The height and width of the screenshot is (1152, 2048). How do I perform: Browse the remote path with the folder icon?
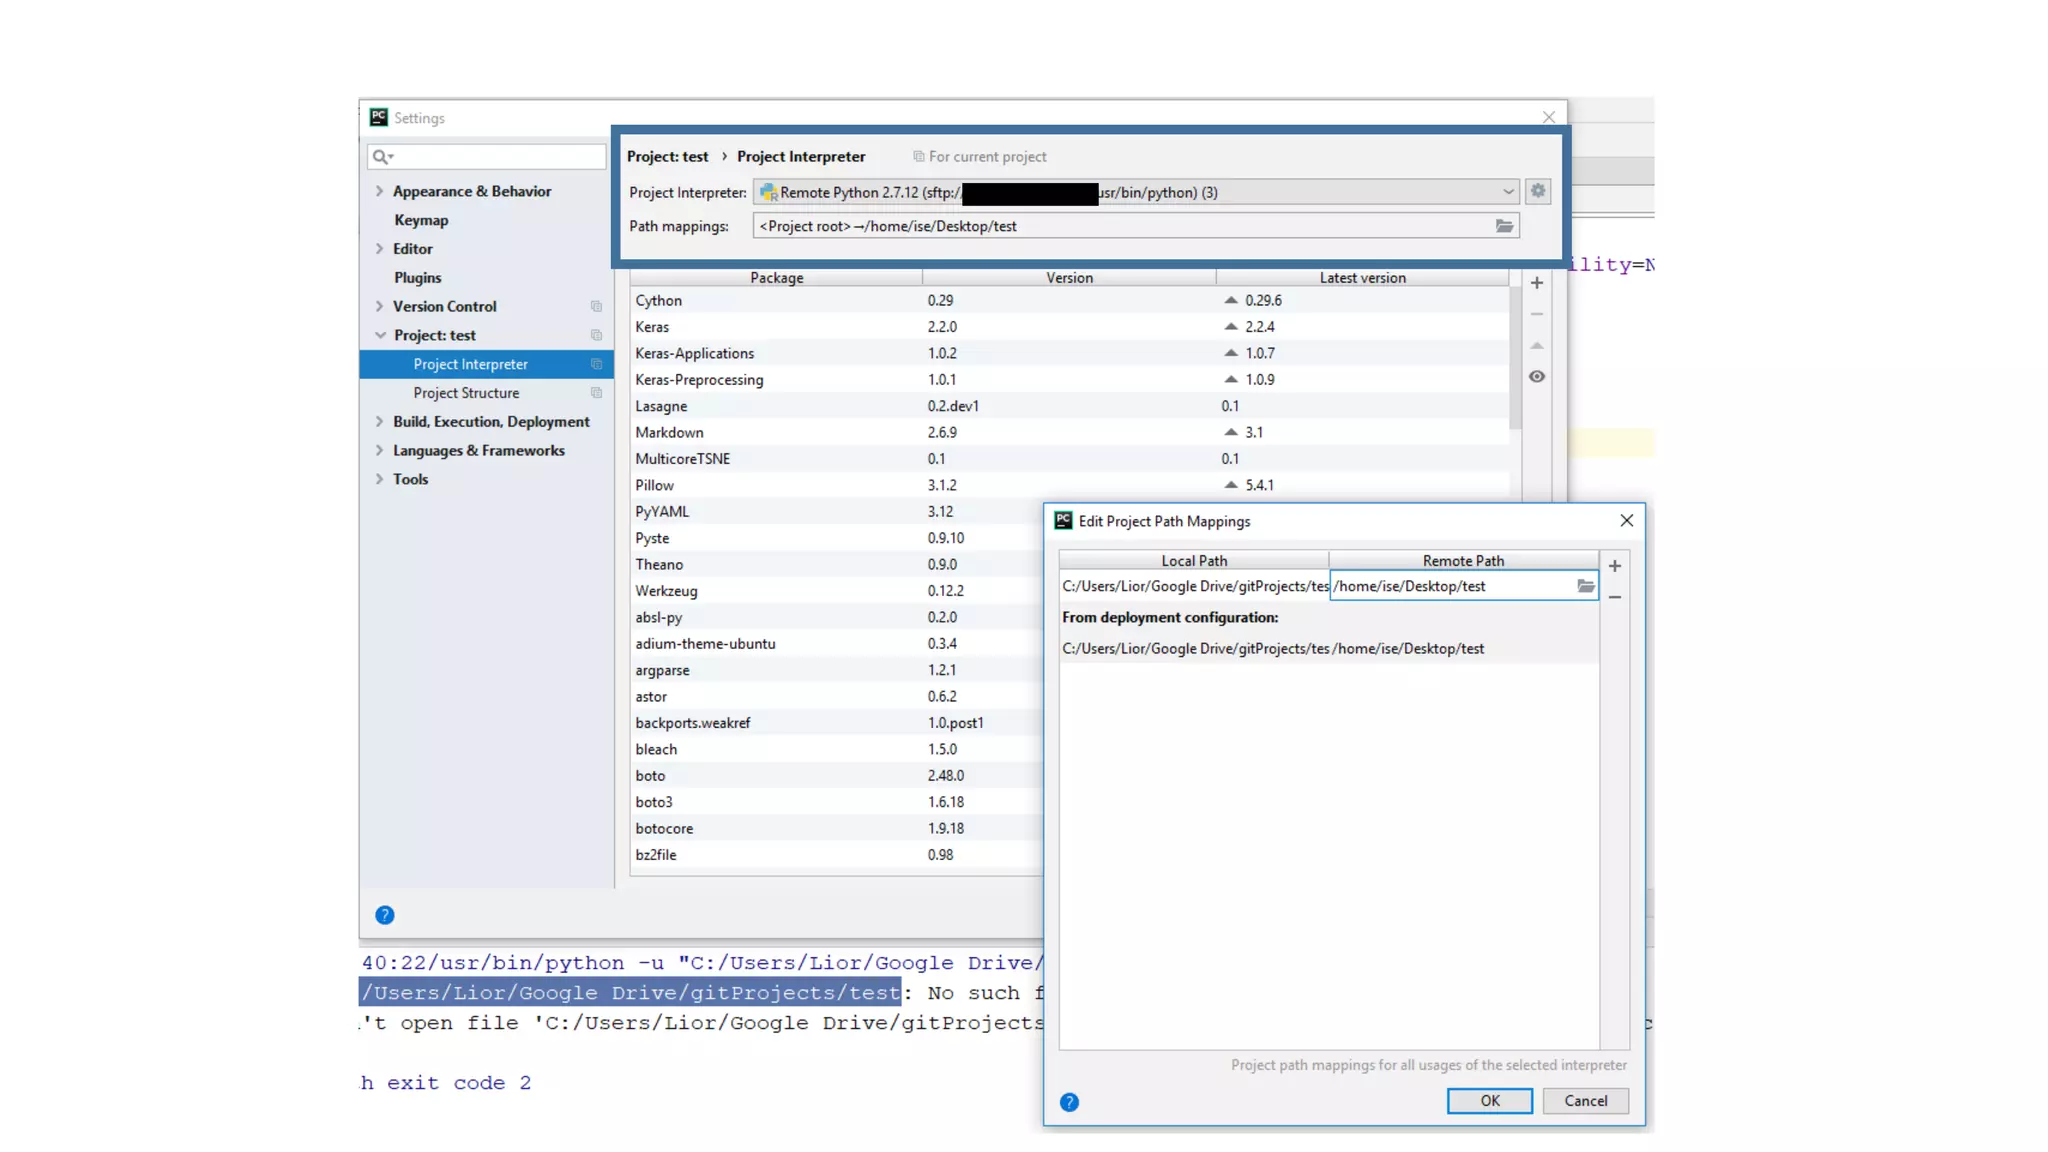1585,586
